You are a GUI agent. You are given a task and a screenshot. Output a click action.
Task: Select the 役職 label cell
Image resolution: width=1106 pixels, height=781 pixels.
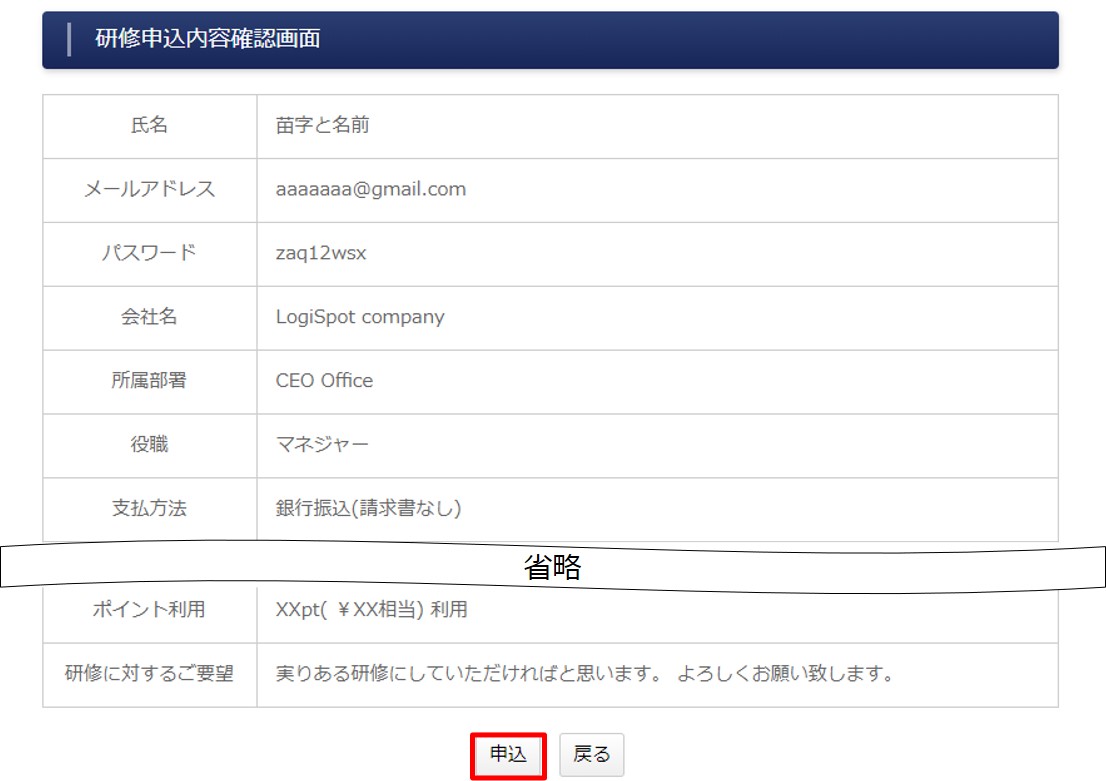click(x=149, y=445)
